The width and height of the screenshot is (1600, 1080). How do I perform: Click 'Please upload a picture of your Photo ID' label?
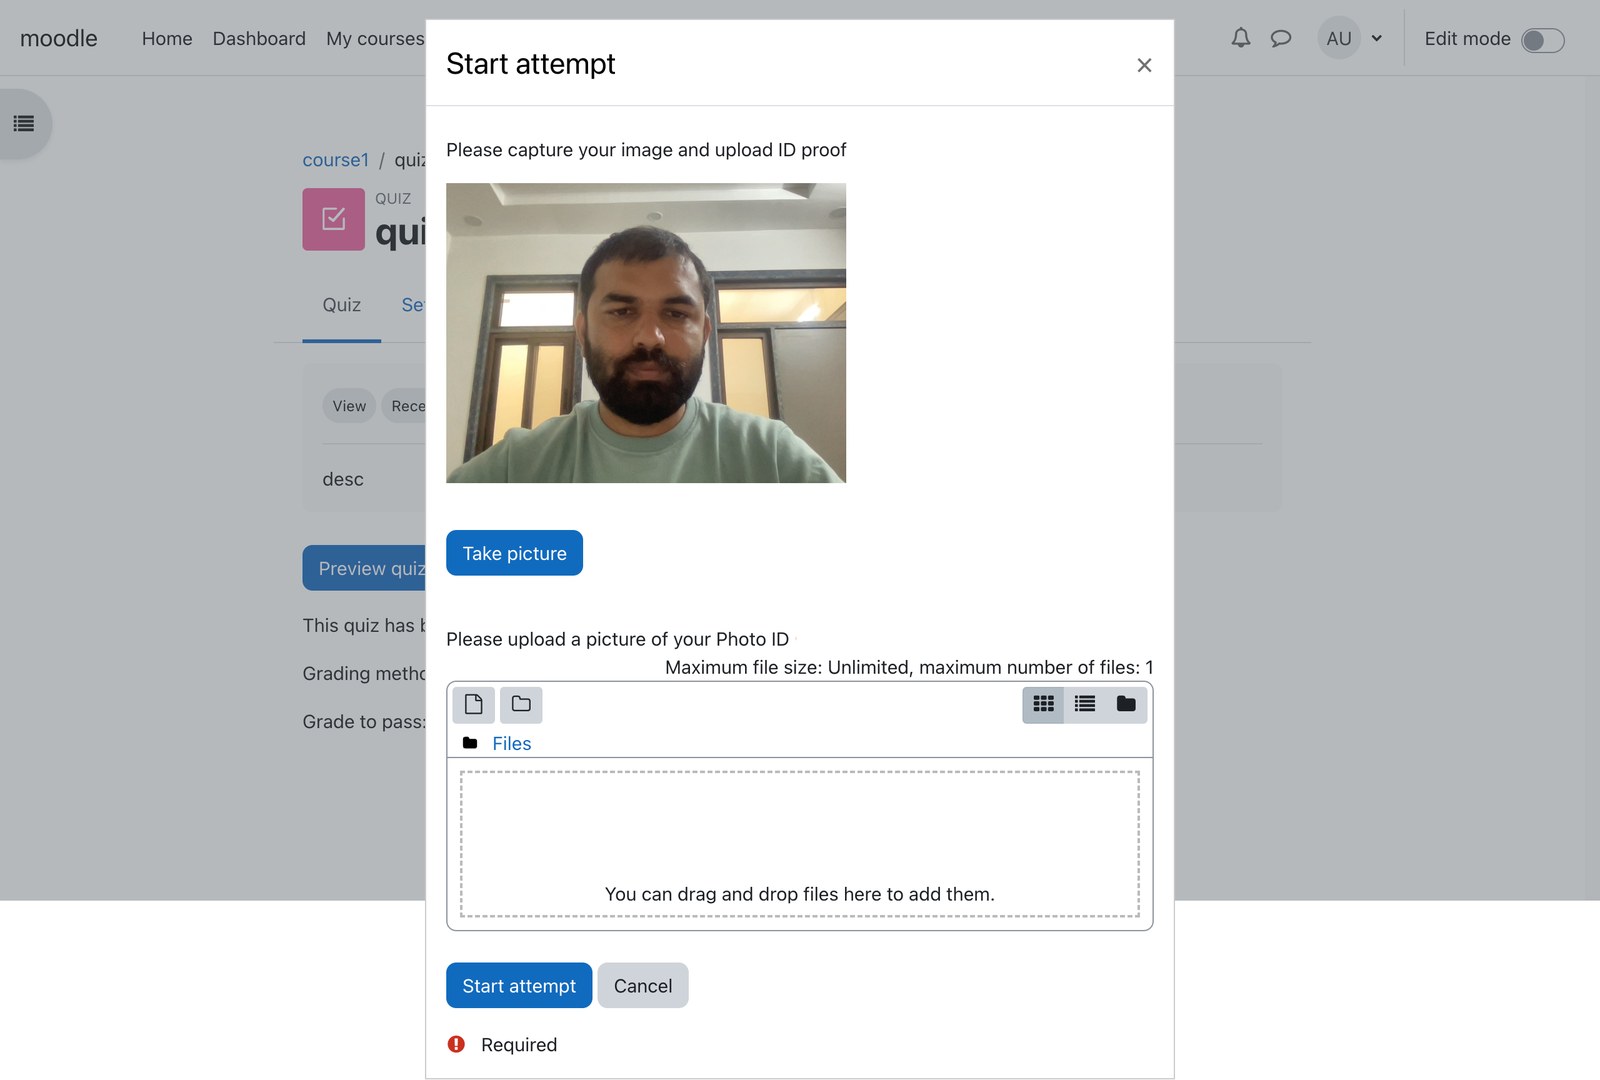point(617,639)
